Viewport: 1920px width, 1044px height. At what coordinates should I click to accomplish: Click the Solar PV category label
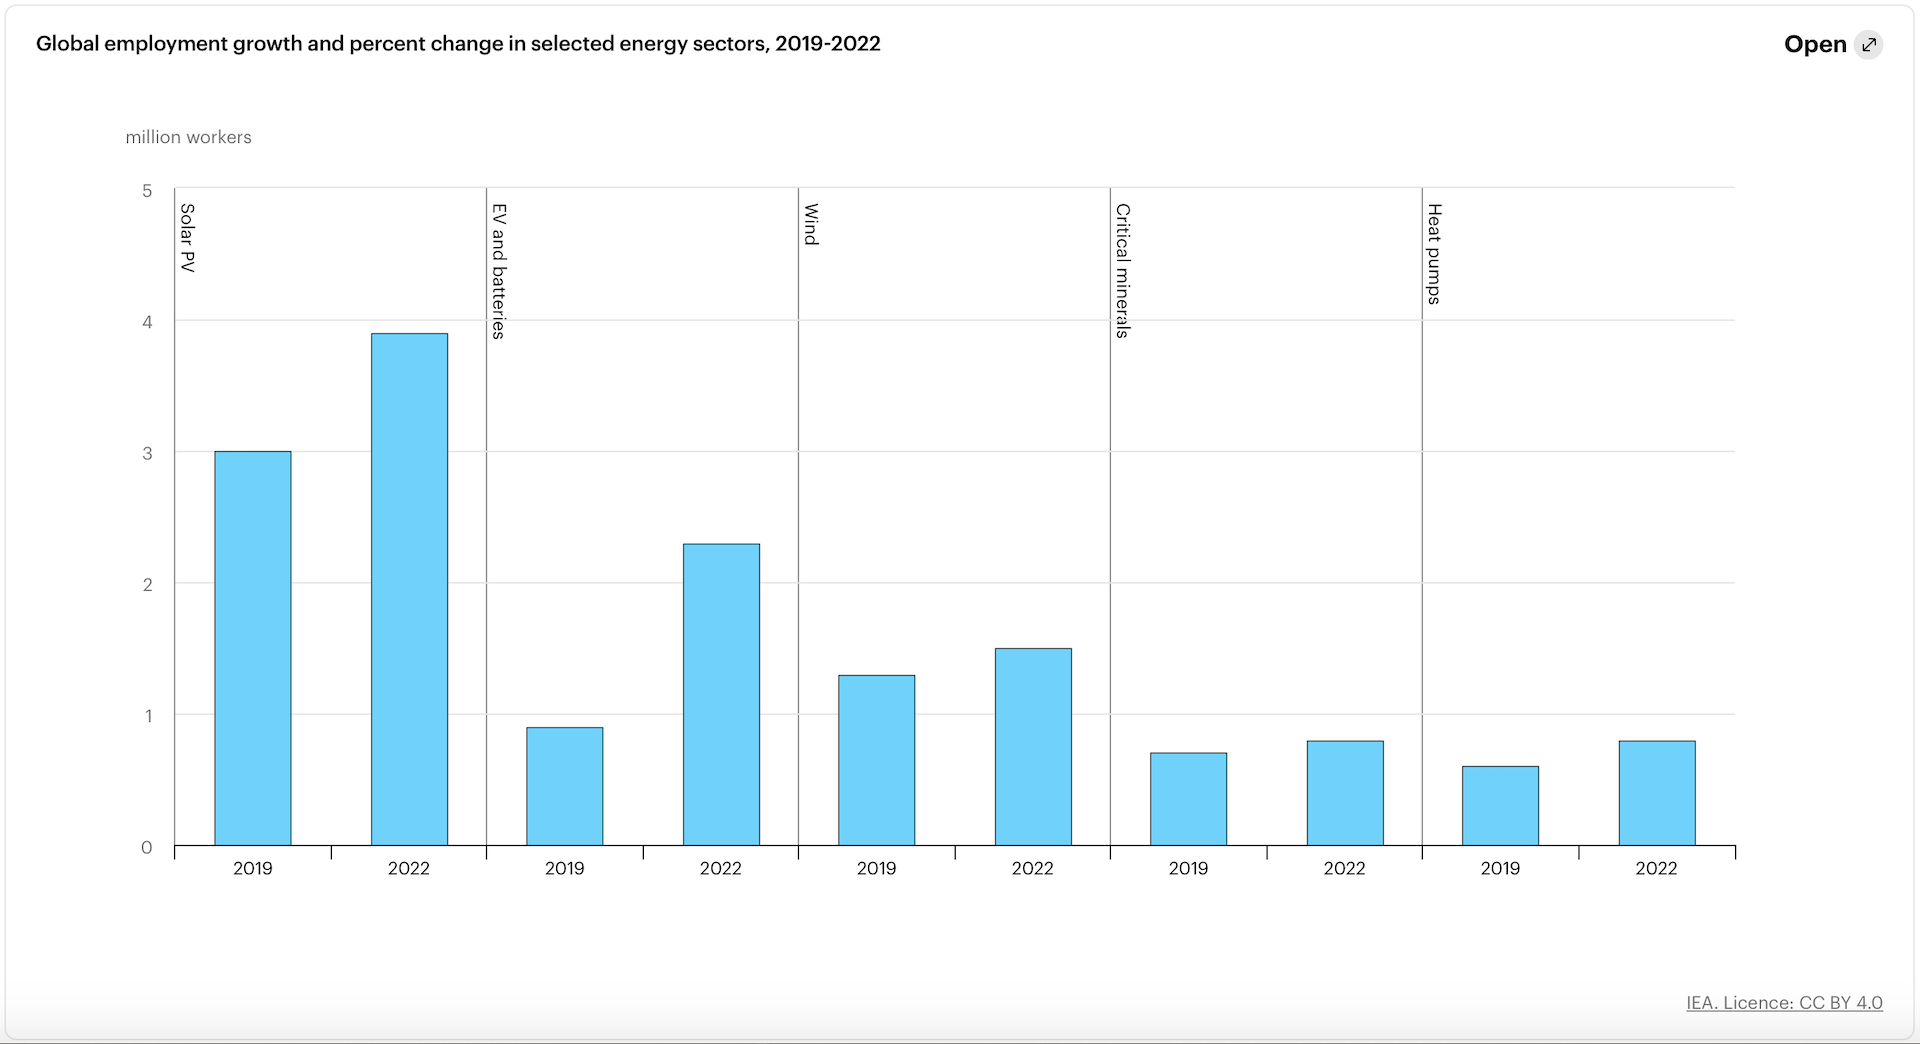[187, 238]
